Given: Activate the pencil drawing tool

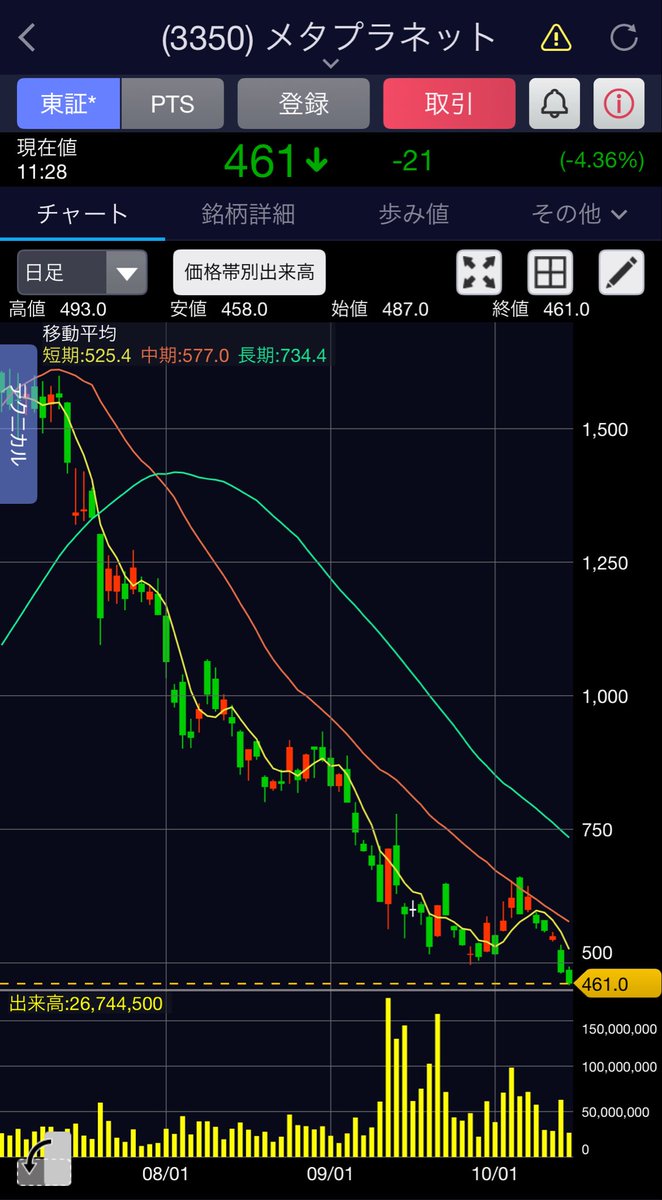Looking at the screenshot, I should [621, 272].
